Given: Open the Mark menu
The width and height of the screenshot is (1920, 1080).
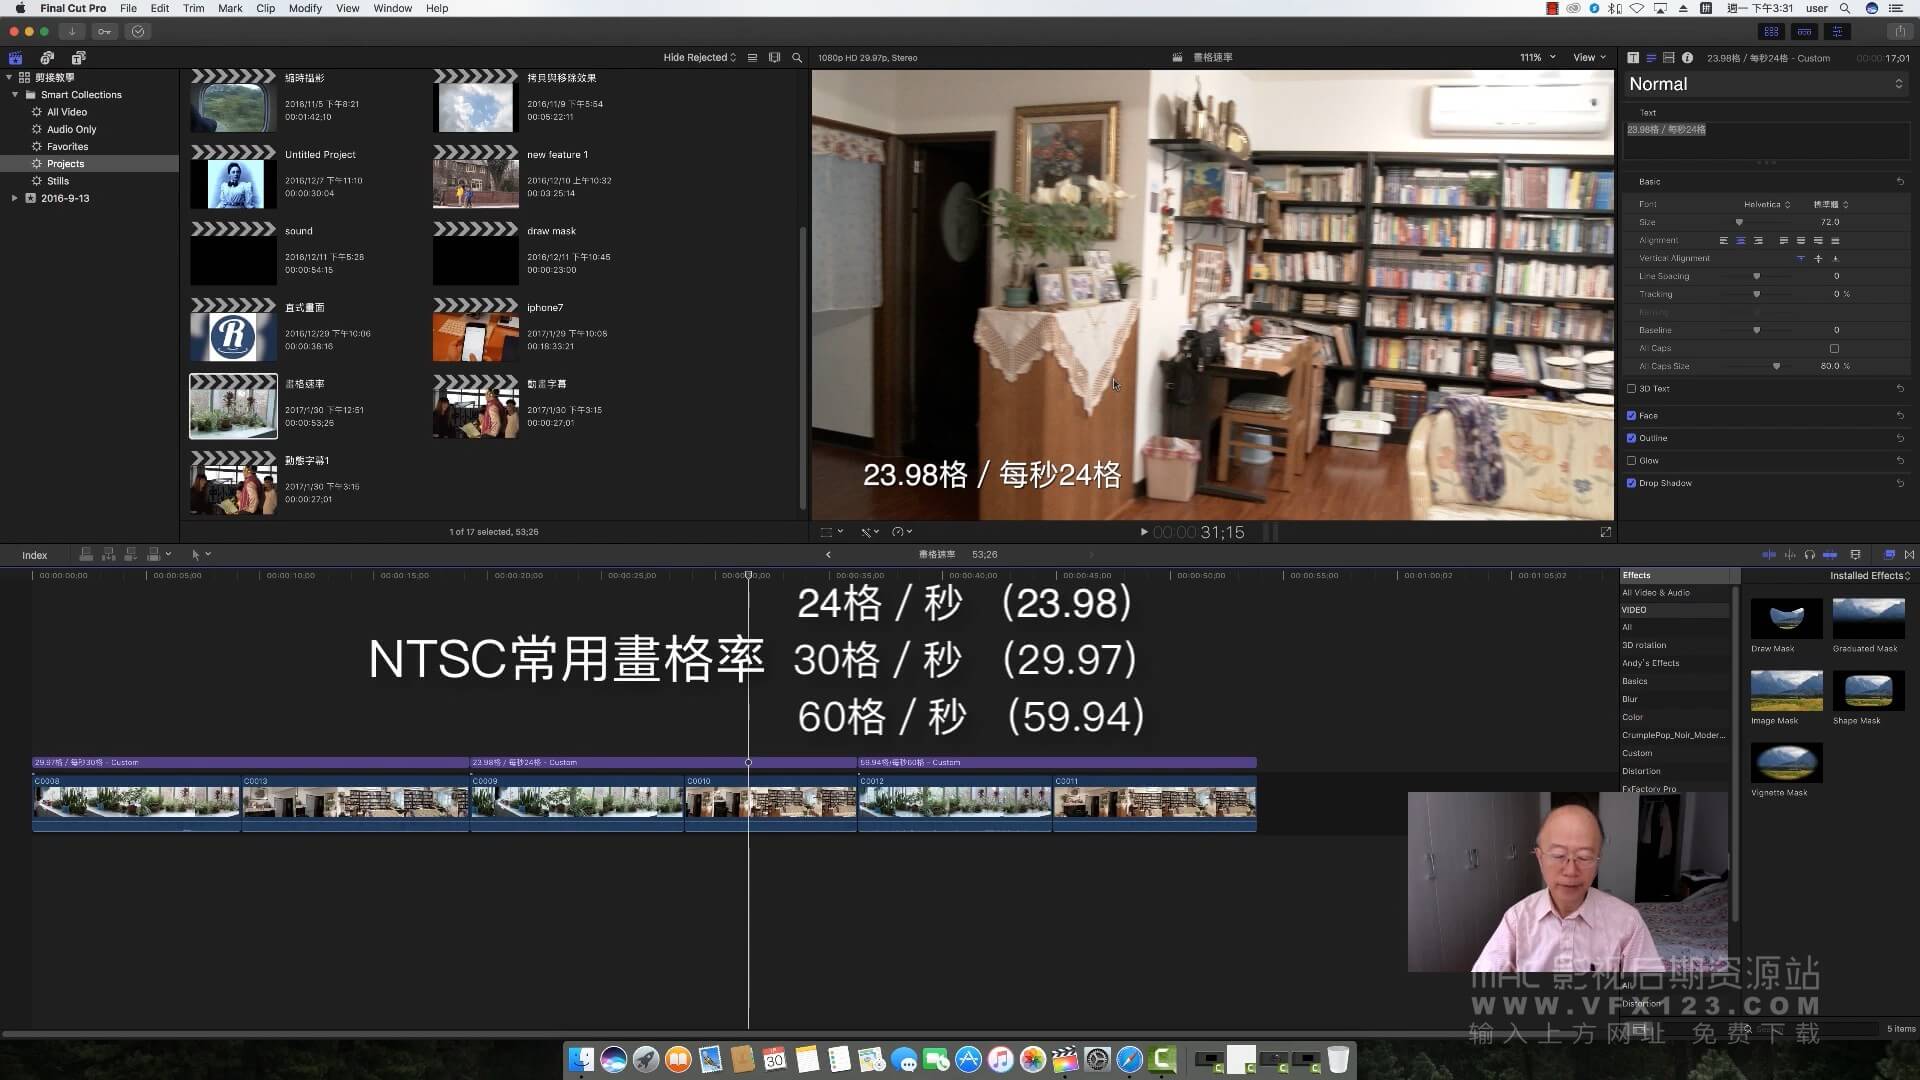Looking at the screenshot, I should click(x=230, y=8).
